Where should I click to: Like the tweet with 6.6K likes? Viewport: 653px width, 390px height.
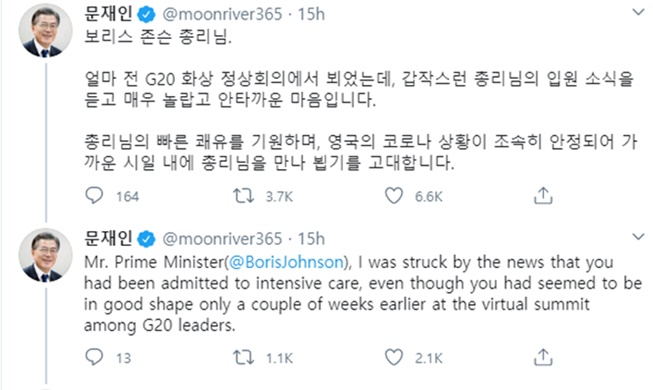click(394, 195)
